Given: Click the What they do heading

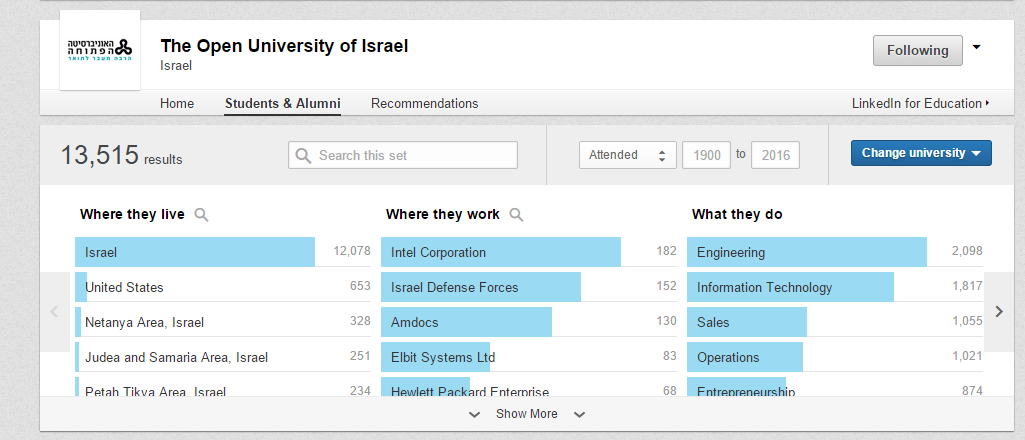Looking at the screenshot, I should 737,214.
